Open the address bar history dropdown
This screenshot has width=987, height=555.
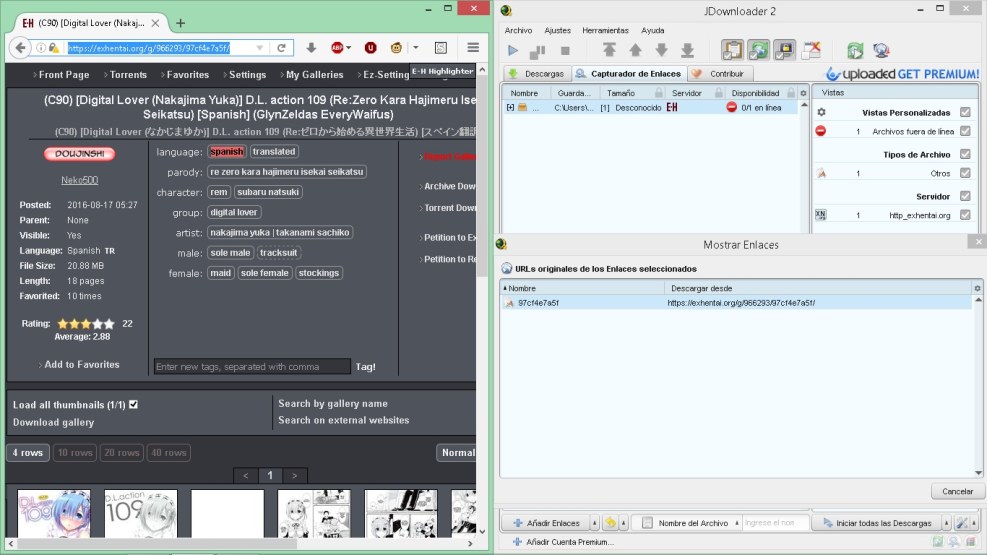click(260, 47)
